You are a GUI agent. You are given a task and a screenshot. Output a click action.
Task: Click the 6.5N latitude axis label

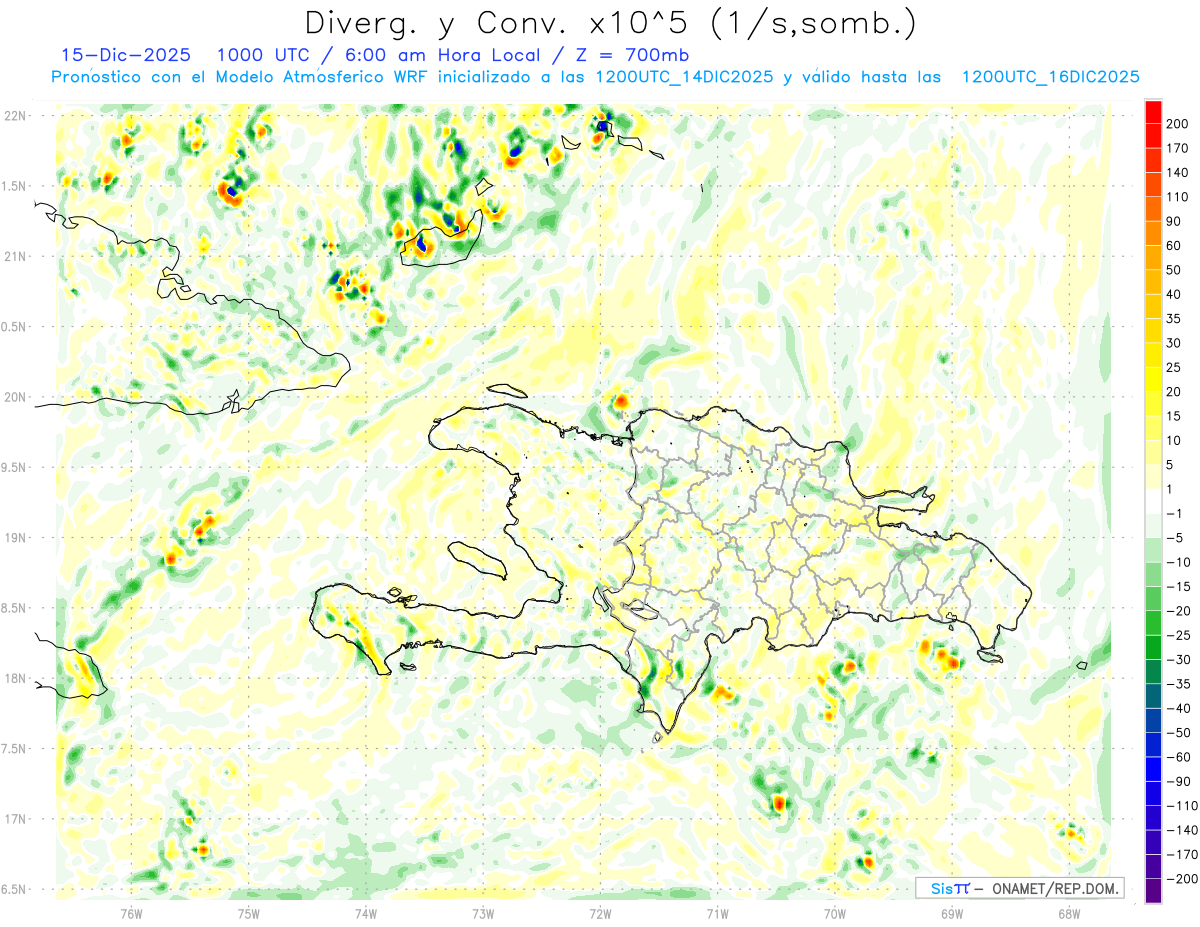tap(15, 889)
